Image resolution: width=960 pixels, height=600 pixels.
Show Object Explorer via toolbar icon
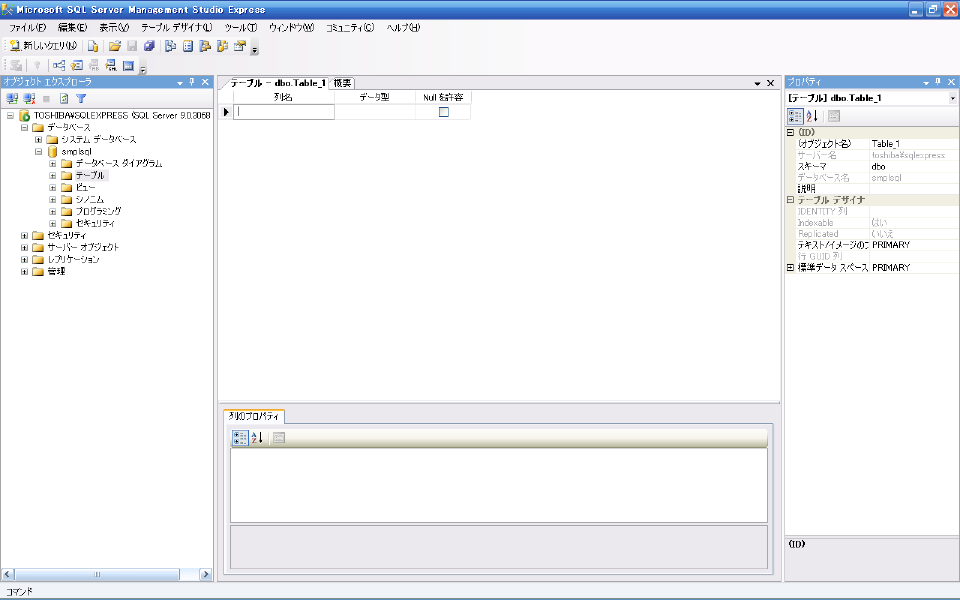(204, 46)
